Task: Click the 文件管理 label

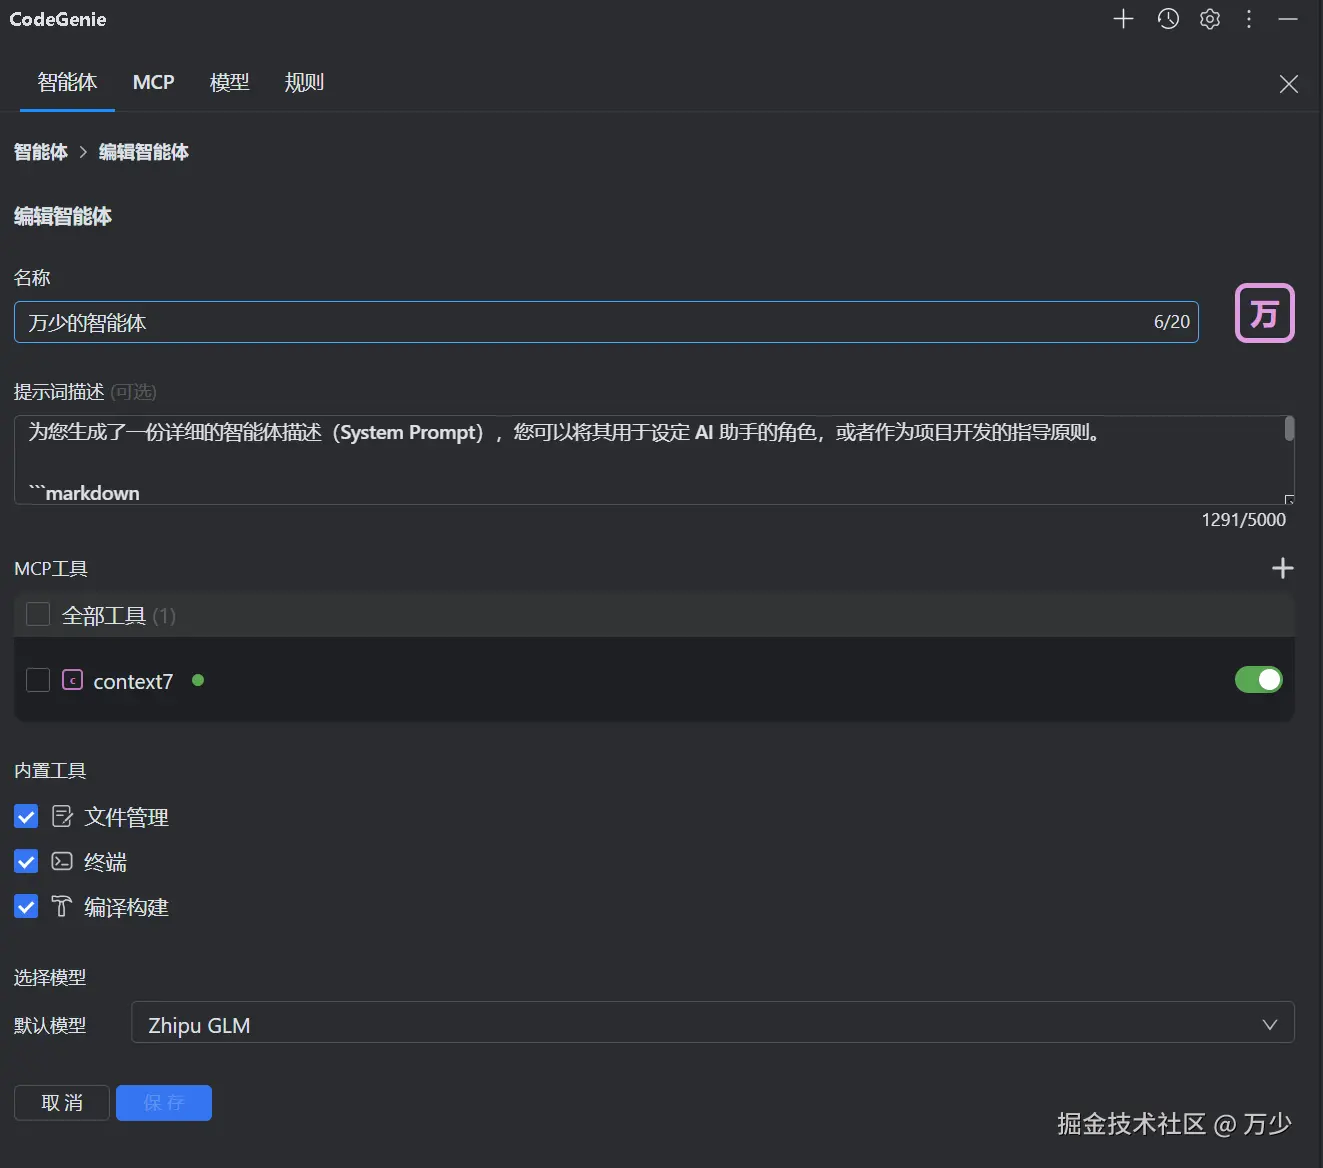Action: coord(126,817)
